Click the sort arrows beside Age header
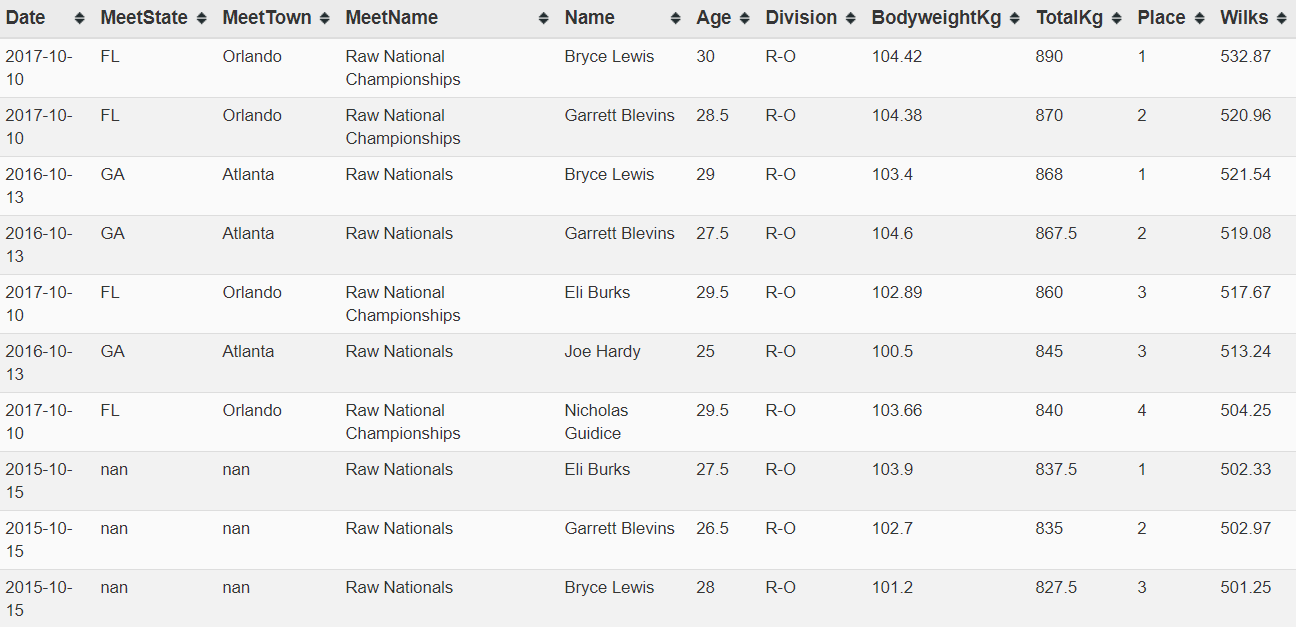Viewport: 1297px width, 627px height. pos(745,19)
